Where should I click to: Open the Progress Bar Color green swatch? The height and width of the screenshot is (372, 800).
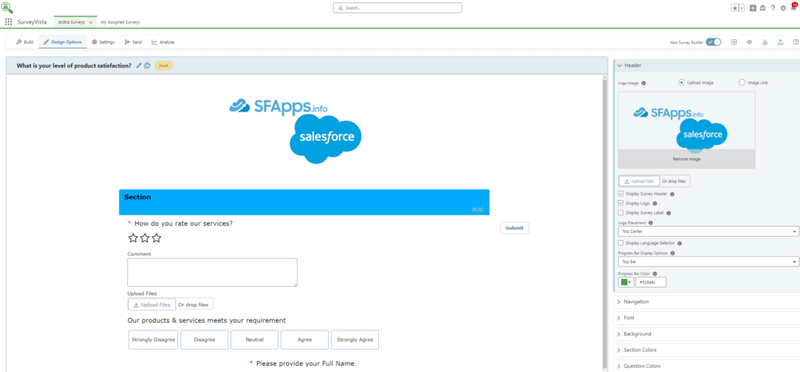626,282
